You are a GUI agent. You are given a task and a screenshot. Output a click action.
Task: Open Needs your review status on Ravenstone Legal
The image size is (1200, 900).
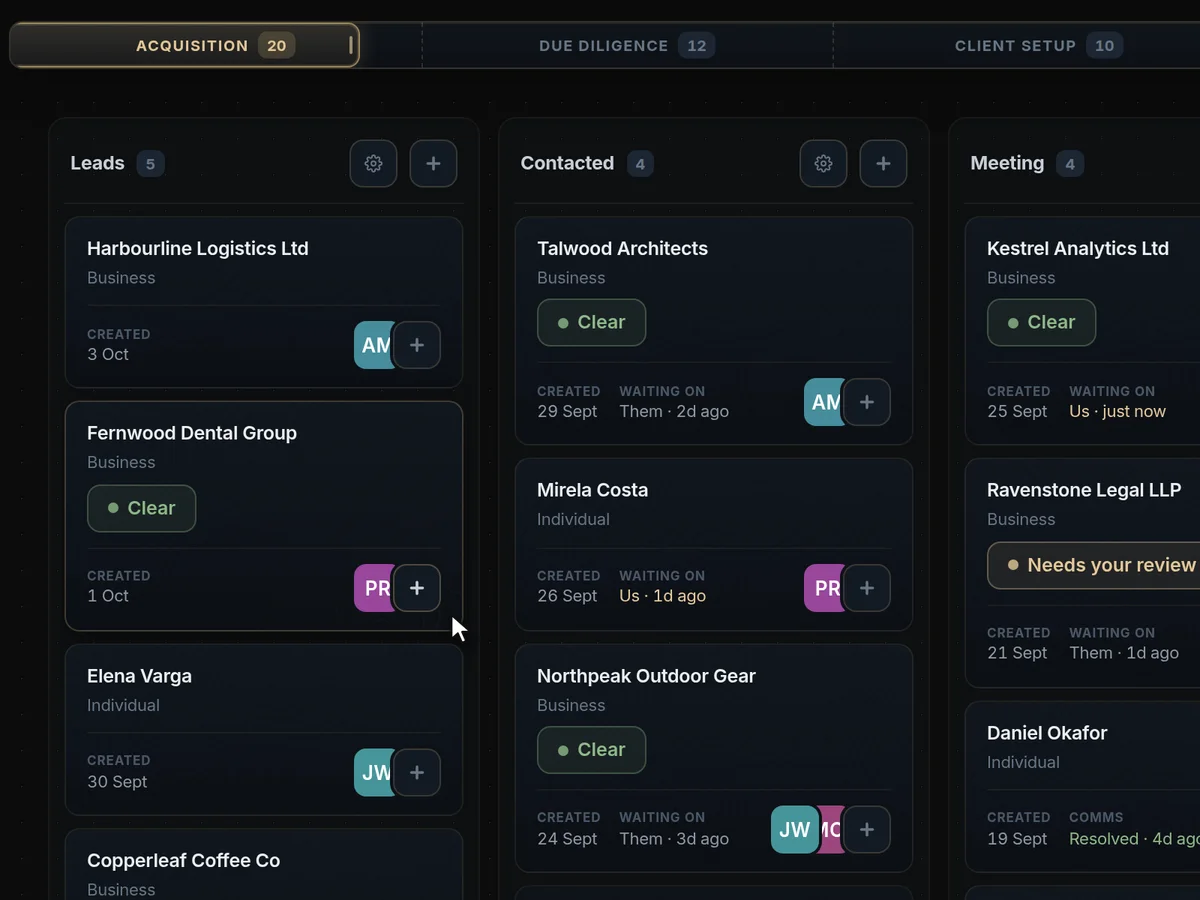1094,565
